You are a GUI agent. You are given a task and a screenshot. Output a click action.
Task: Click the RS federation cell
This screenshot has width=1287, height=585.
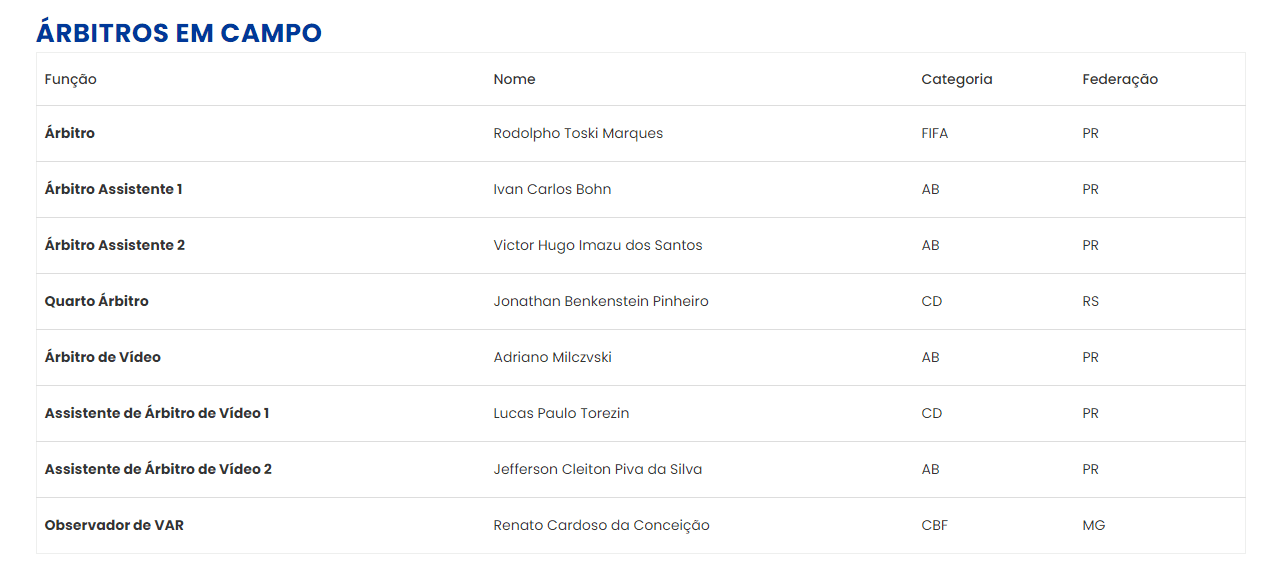[1090, 301]
